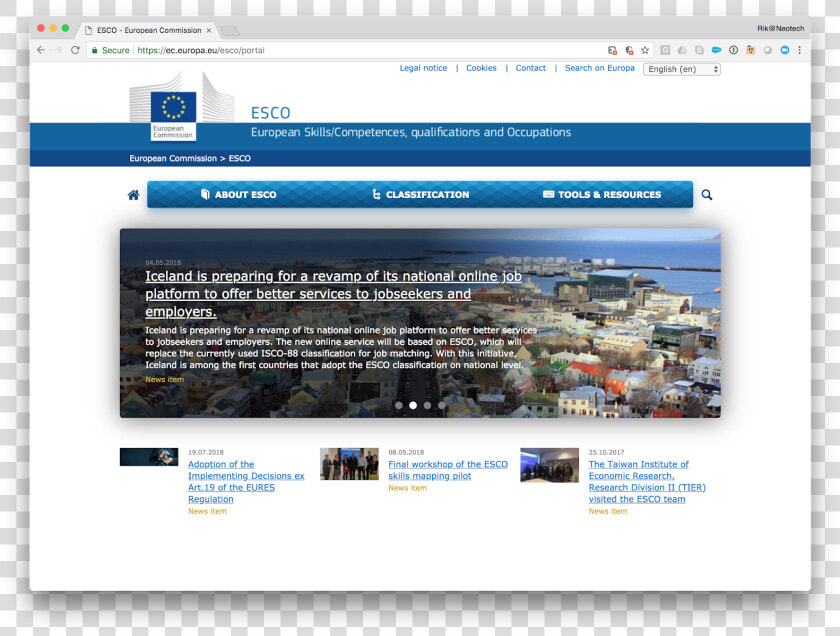The width and height of the screenshot is (840, 636).
Task: Click Search on Europa link
Action: click(599, 68)
